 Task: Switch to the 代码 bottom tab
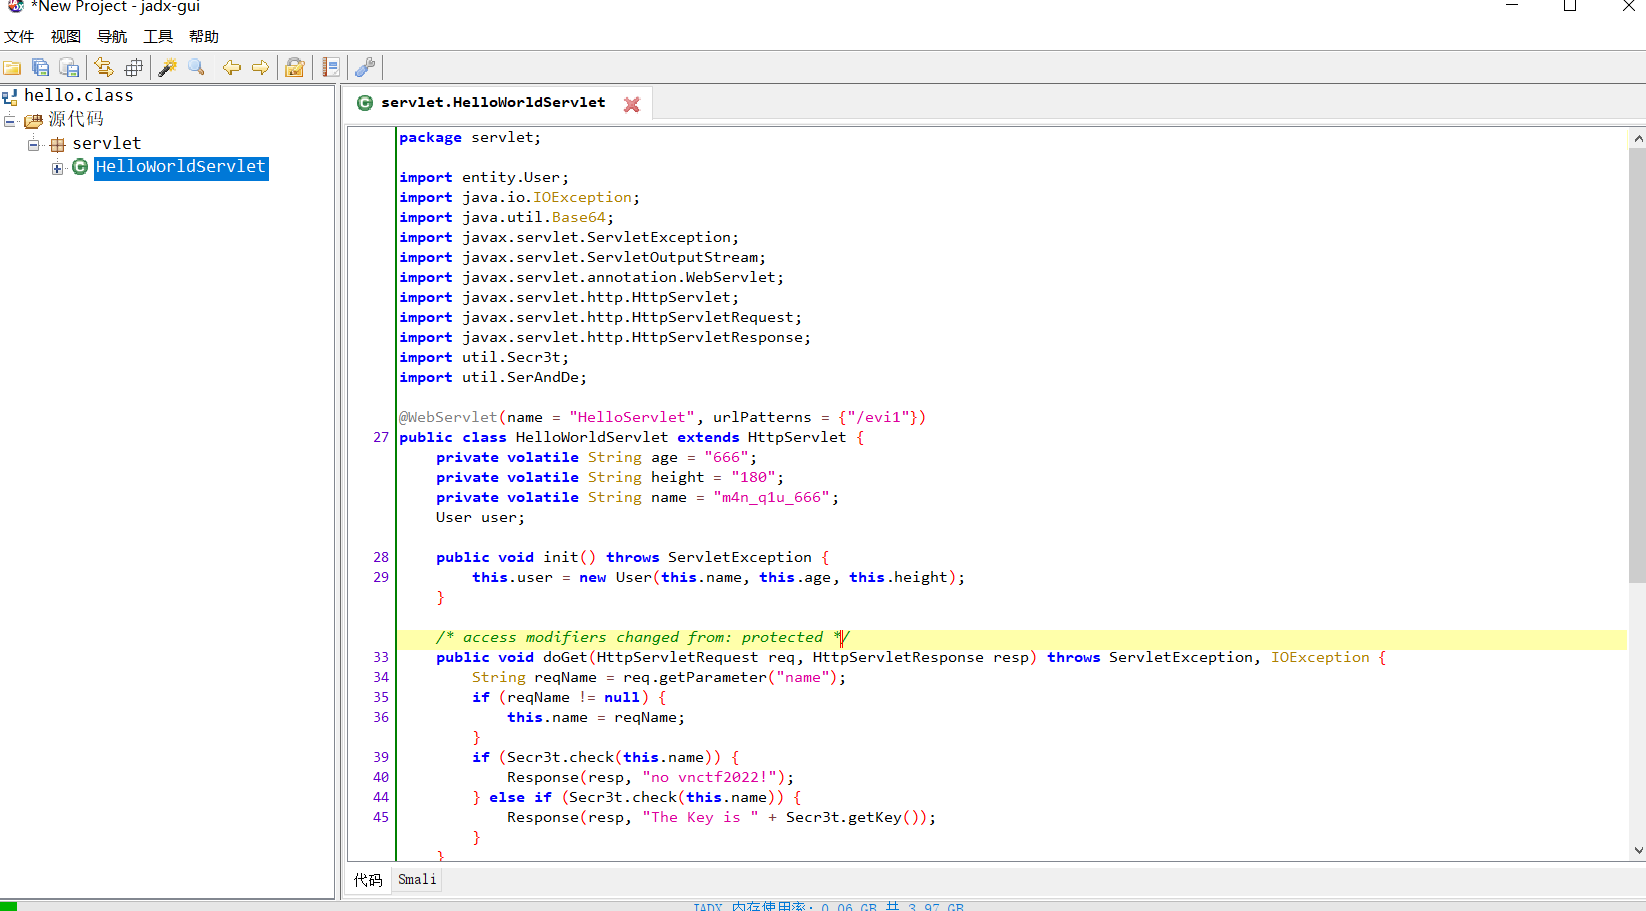(368, 880)
